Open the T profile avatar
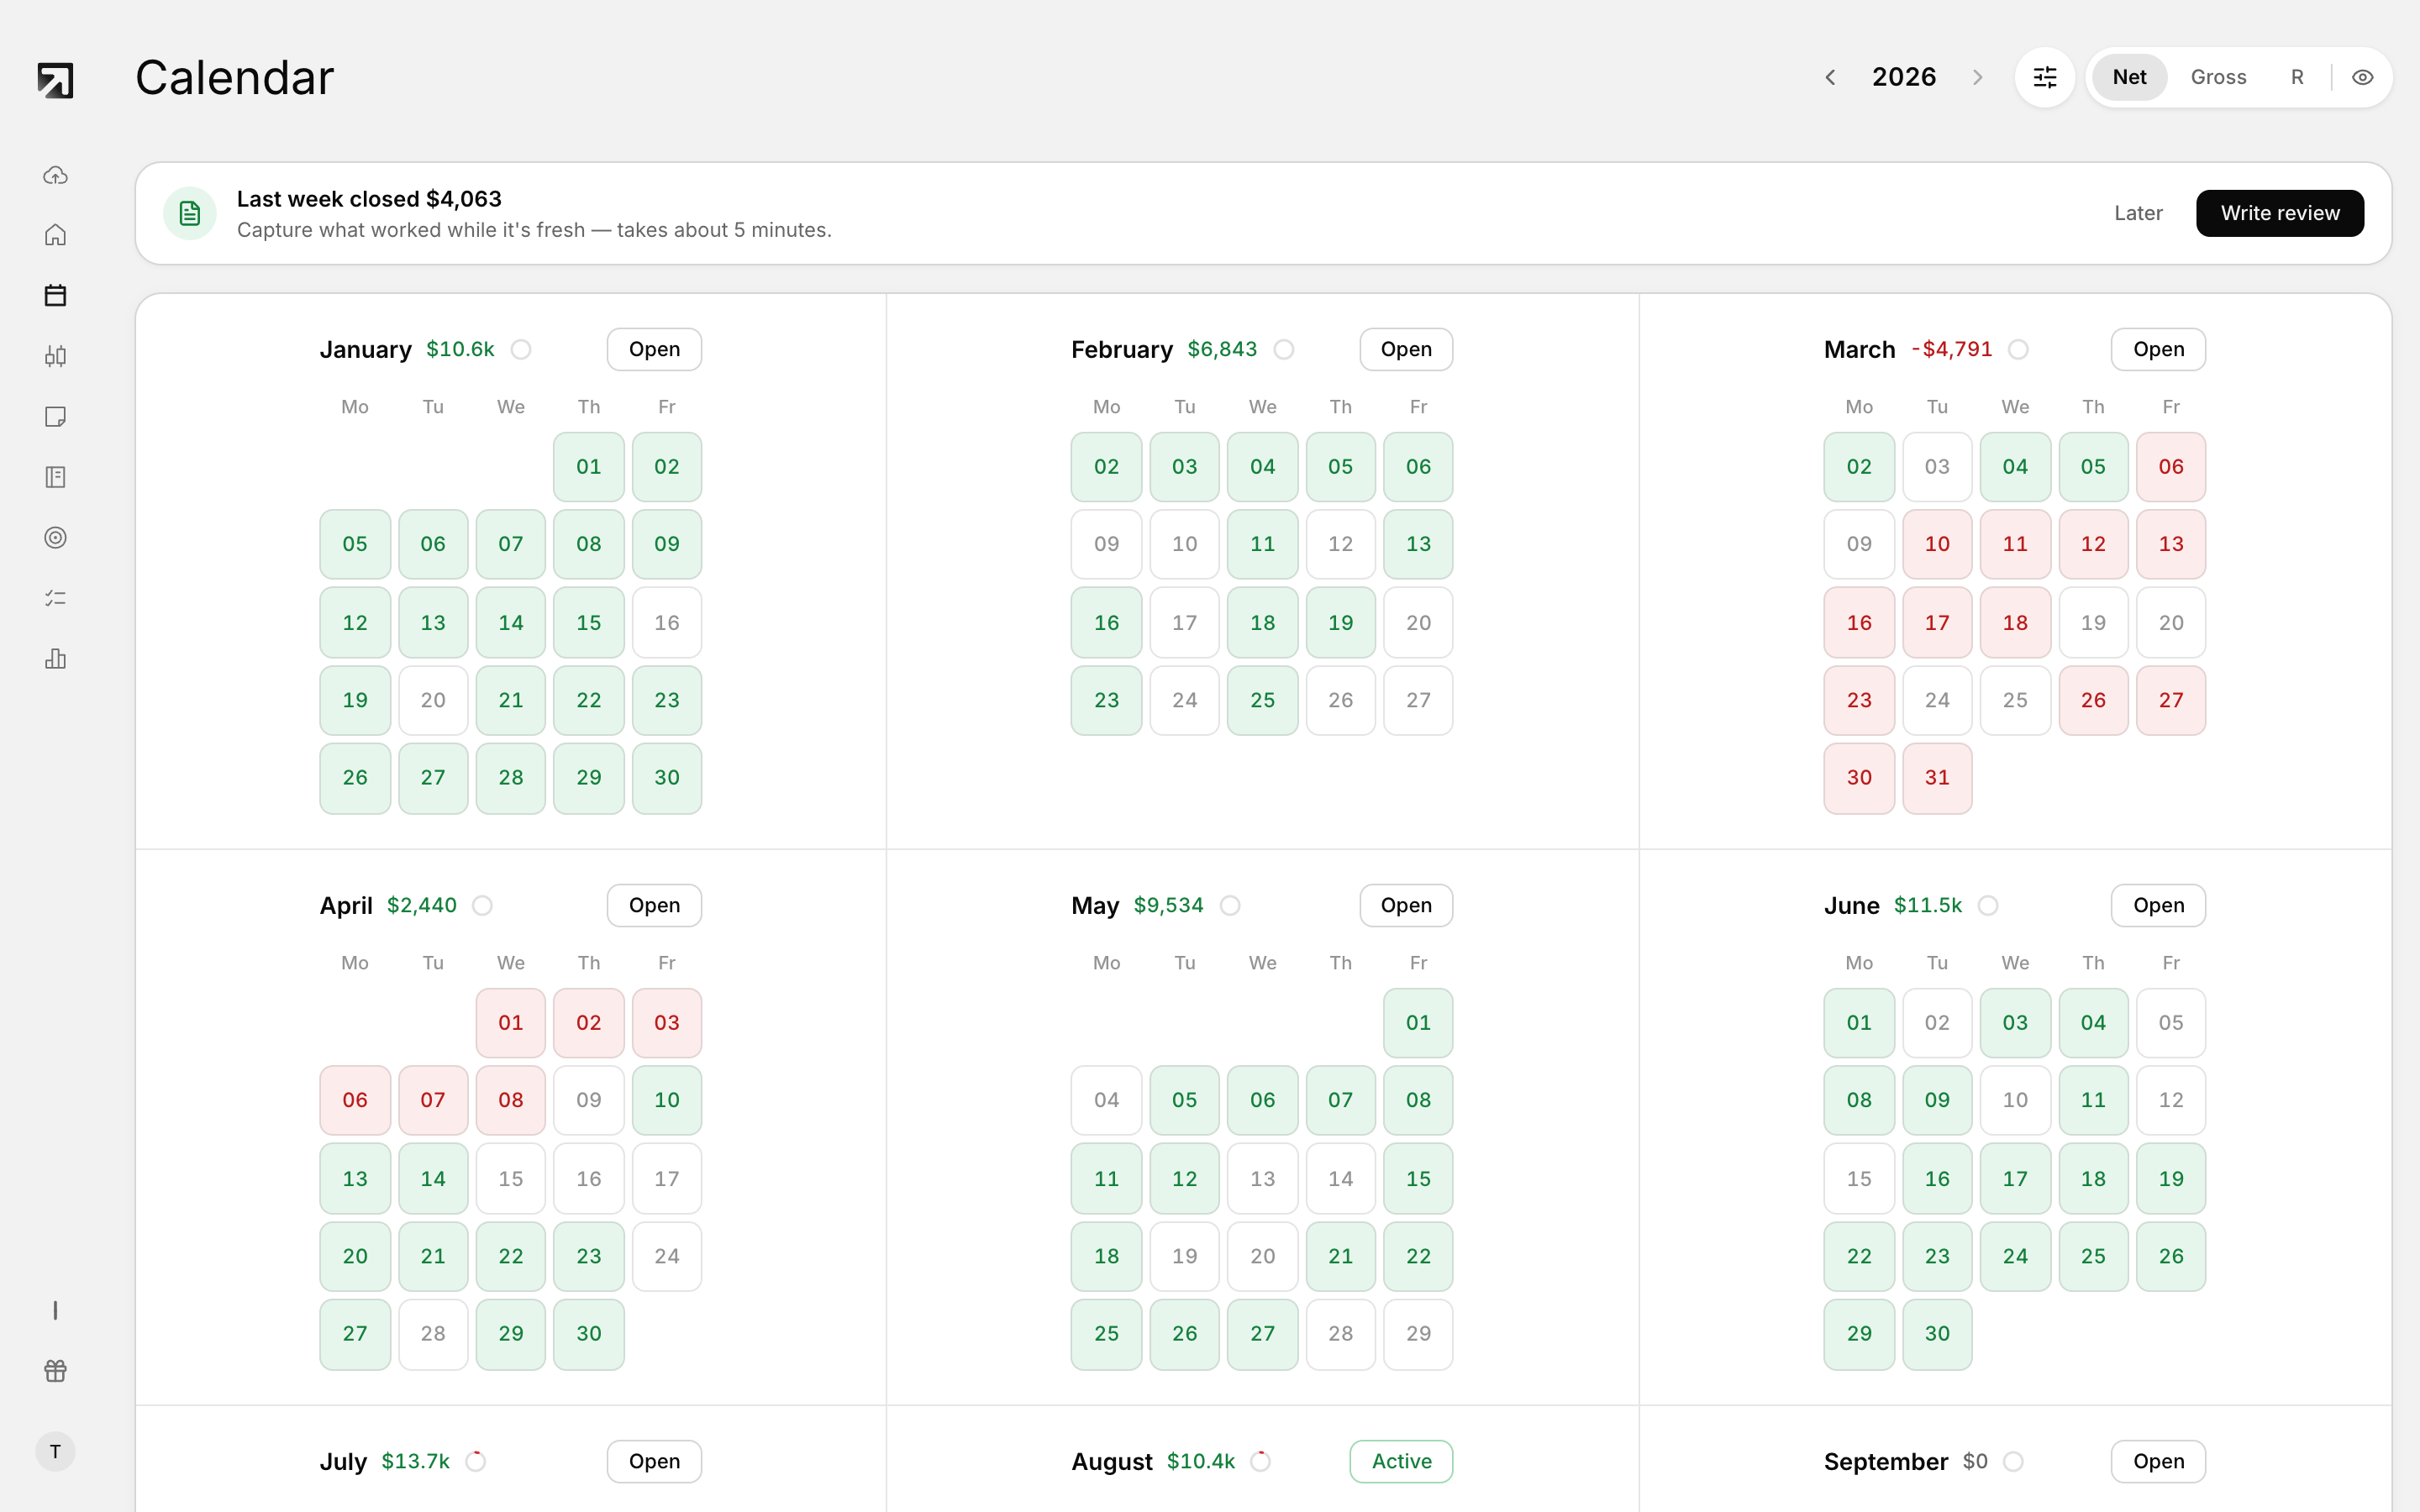Screen dimensions: 2420x1512 pyautogui.click(x=55, y=1451)
